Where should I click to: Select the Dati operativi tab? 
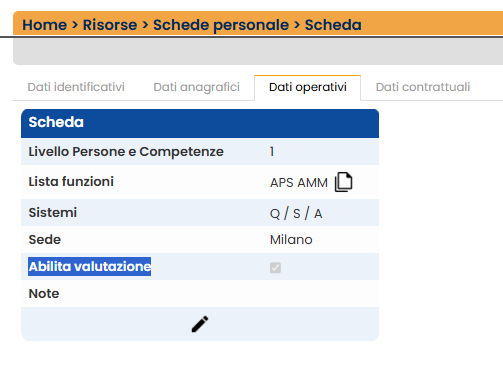pyautogui.click(x=308, y=87)
